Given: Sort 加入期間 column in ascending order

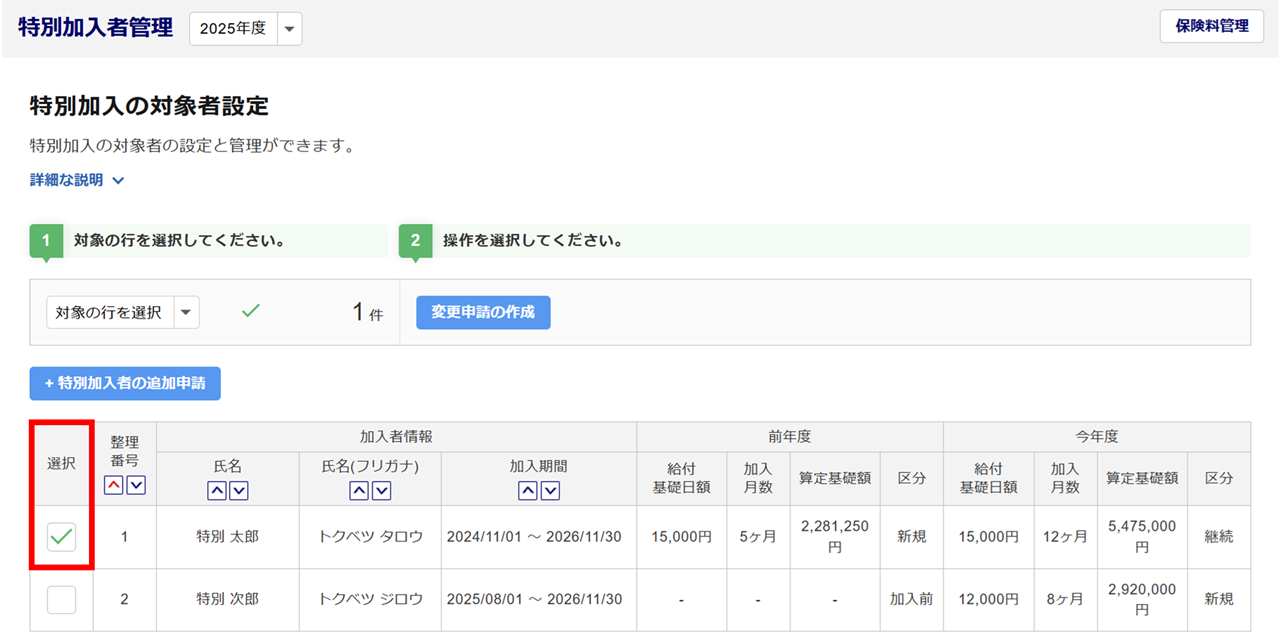Looking at the screenshot, I should [x=528, y=490].
